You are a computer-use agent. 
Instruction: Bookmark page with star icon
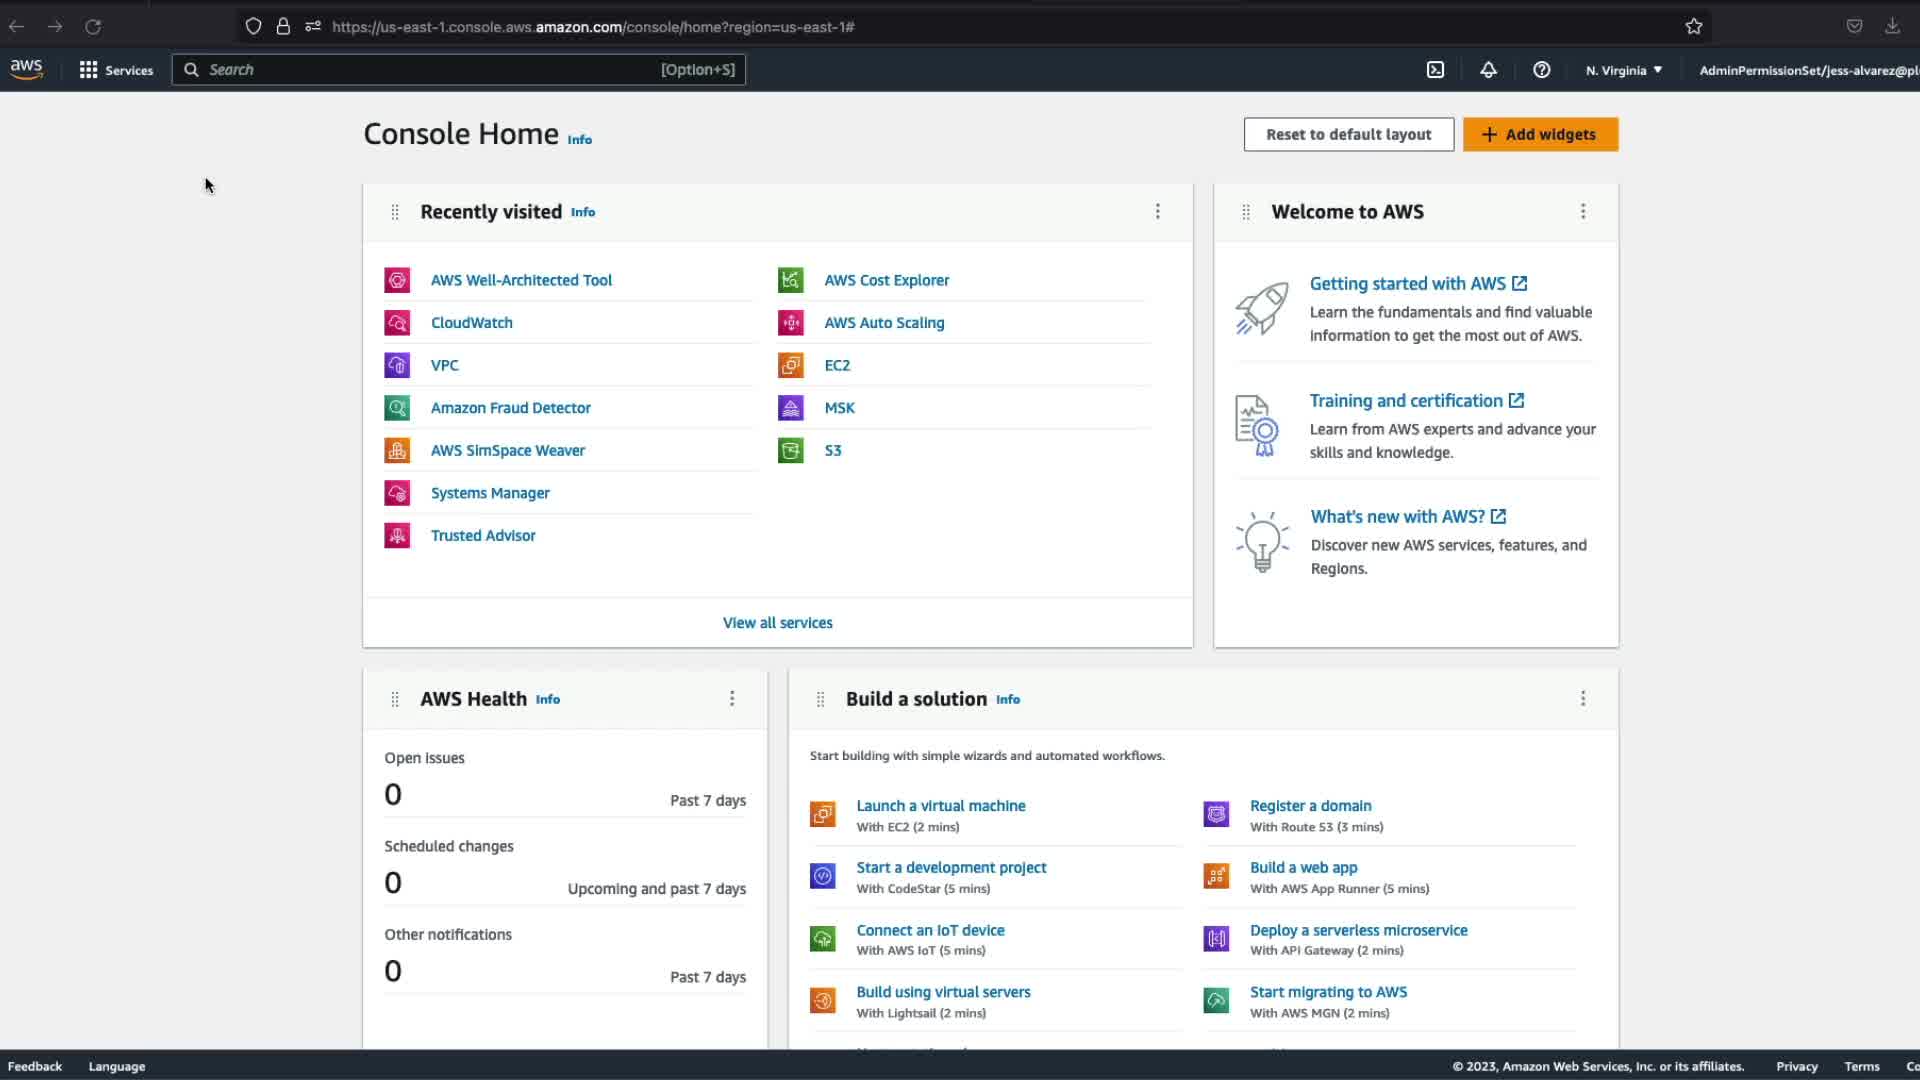point(1693,27)
